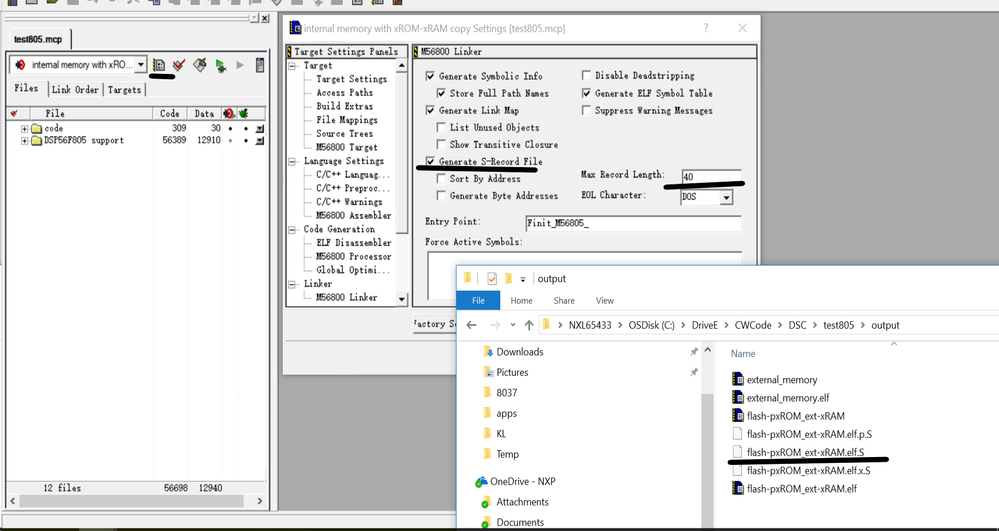Screen dimensions: 999x531
Task: Select M56800 Linker in settings tree
Action: (347, 297)
